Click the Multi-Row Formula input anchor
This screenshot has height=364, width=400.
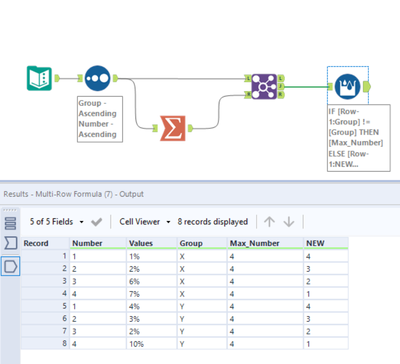pos(330,87)
